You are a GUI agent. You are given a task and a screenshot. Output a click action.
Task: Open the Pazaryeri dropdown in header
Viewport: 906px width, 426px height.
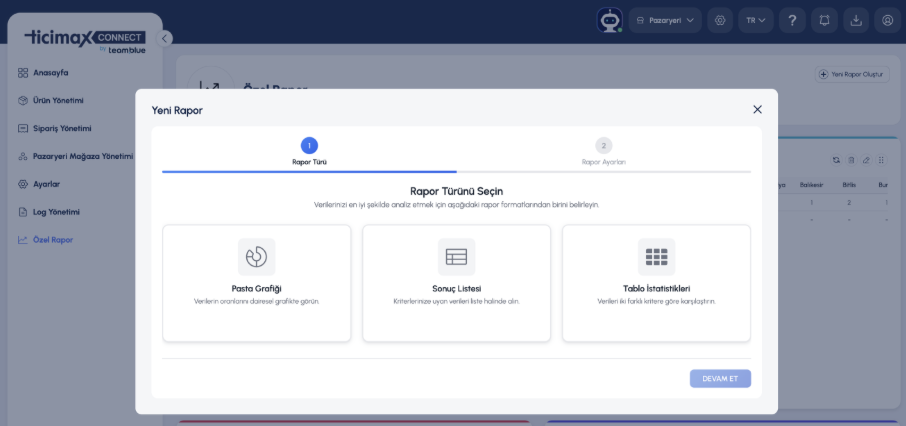point(665,20)
